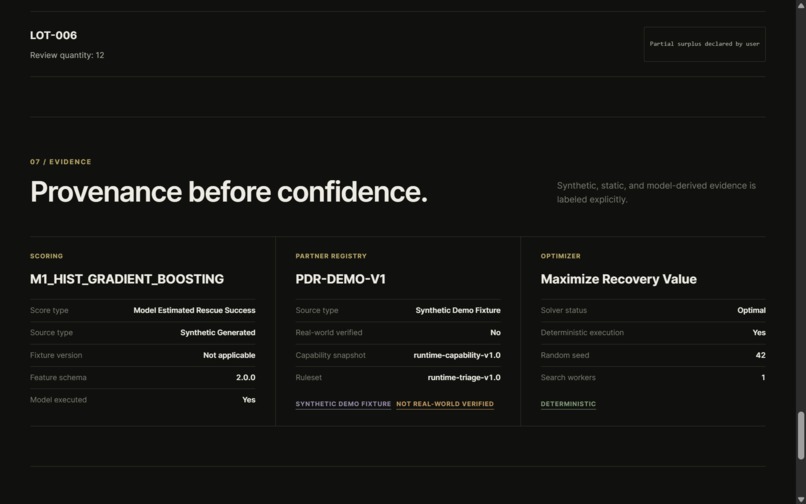Click the scrollbar up arrow

pyautogui.click(x=800, y=4)
